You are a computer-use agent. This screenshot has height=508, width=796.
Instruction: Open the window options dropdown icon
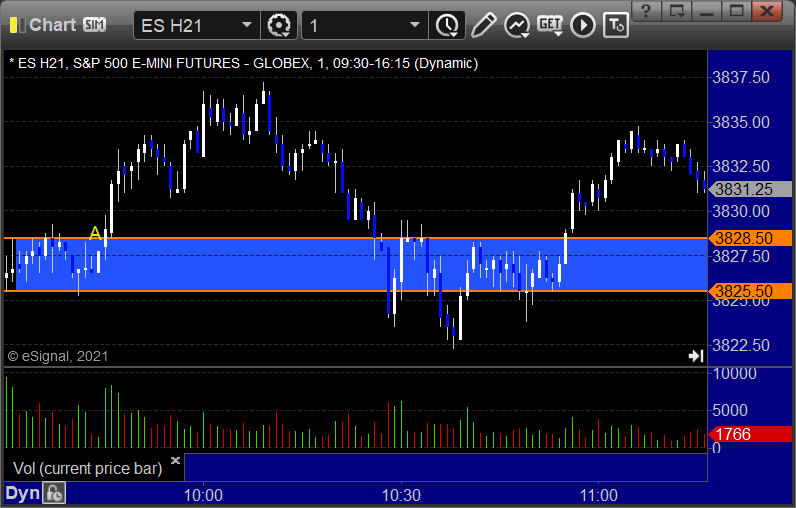click(x=677, y=11)
